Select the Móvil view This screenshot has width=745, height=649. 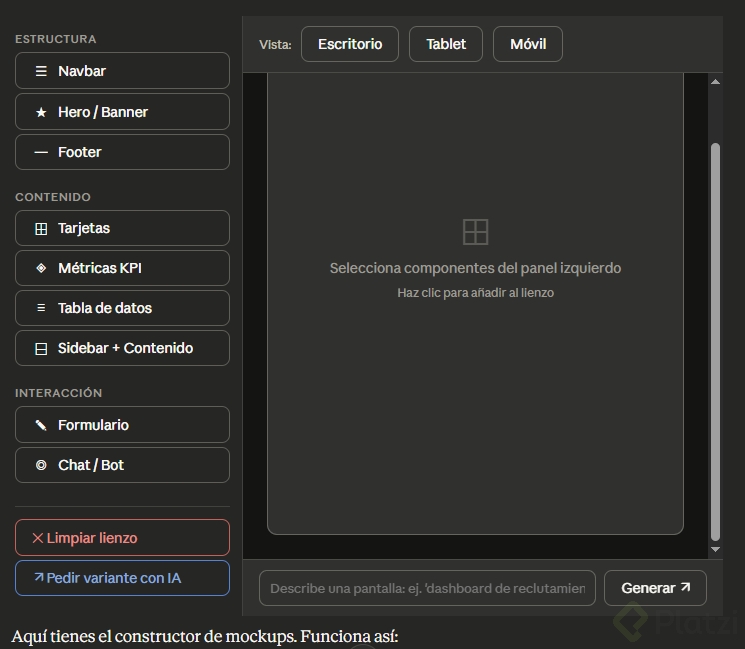coord(527,44)
